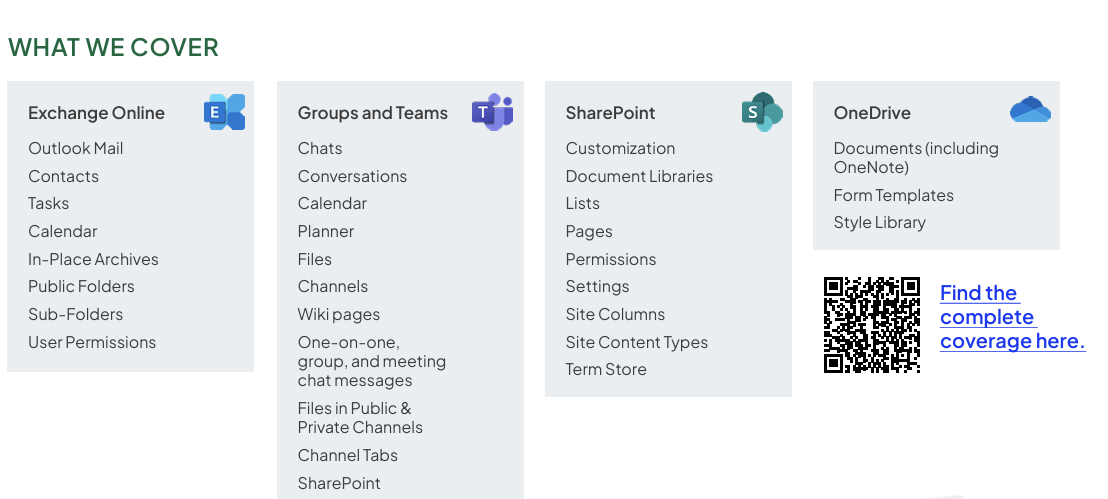Viewport: 1108px width, 499px height.
Task: Select 'SharePoint' item in Groups and Teams list
Action: tap(339, 483)
